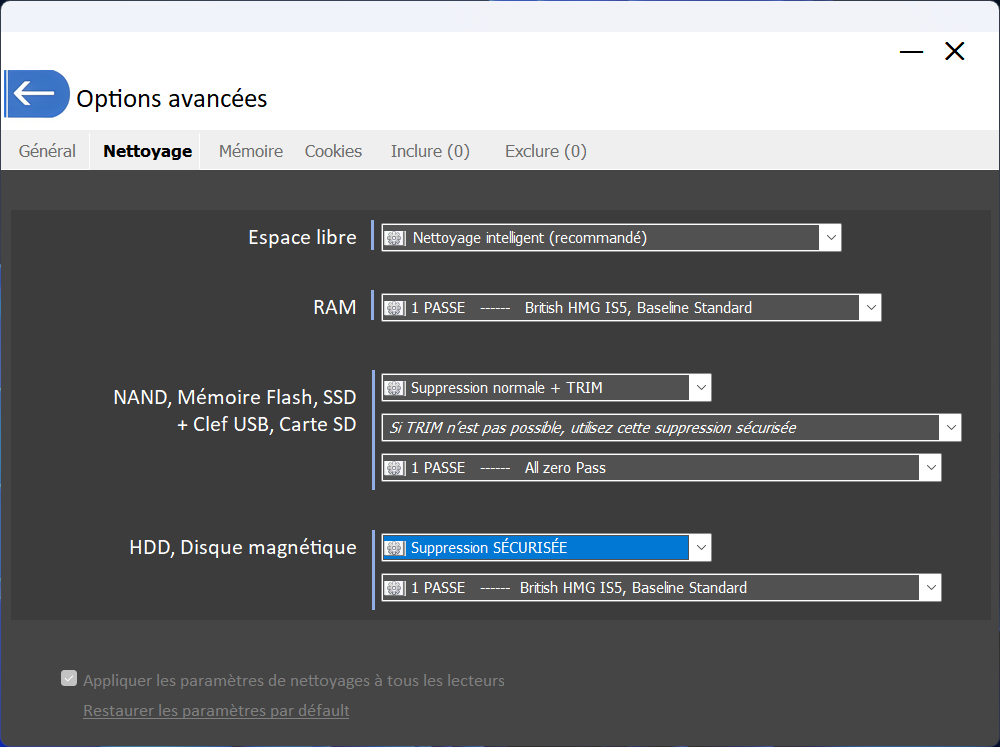Open the Mémoire tab
The width and height of the screenshot is (1000, 747).
tap(251, 151)
